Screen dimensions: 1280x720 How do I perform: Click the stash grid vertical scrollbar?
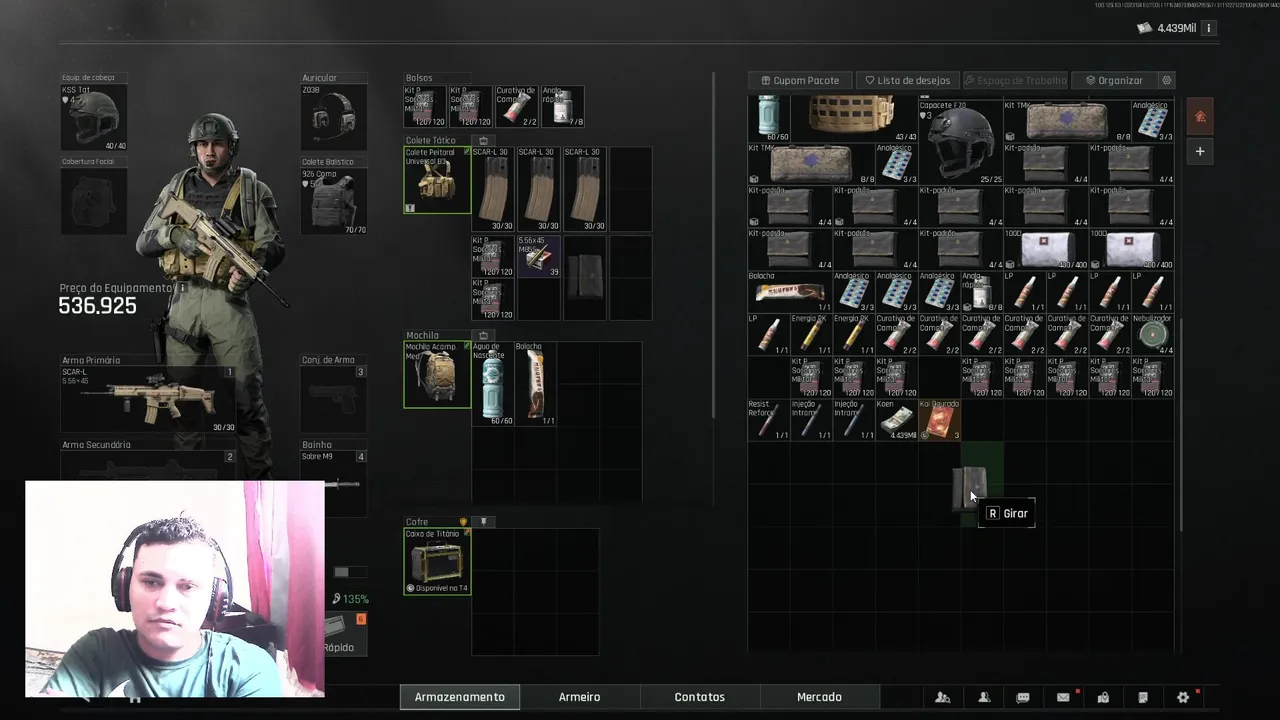point(1180,425)
